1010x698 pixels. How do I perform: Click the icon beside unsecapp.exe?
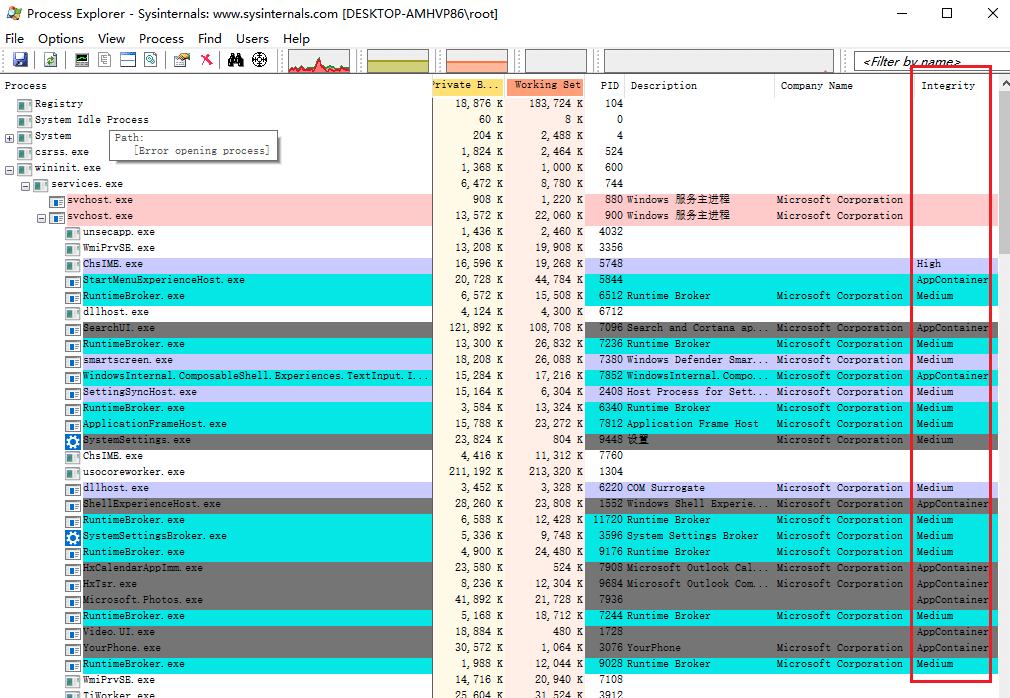click(73, 233)
